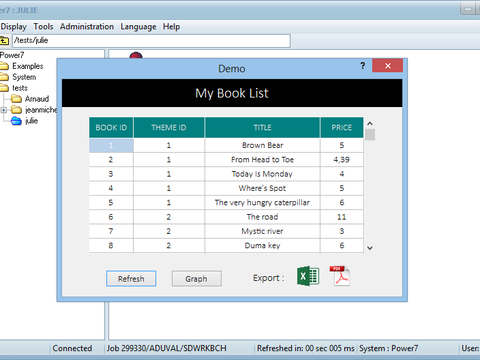Click book ID 8 cell

click(111, 246)
